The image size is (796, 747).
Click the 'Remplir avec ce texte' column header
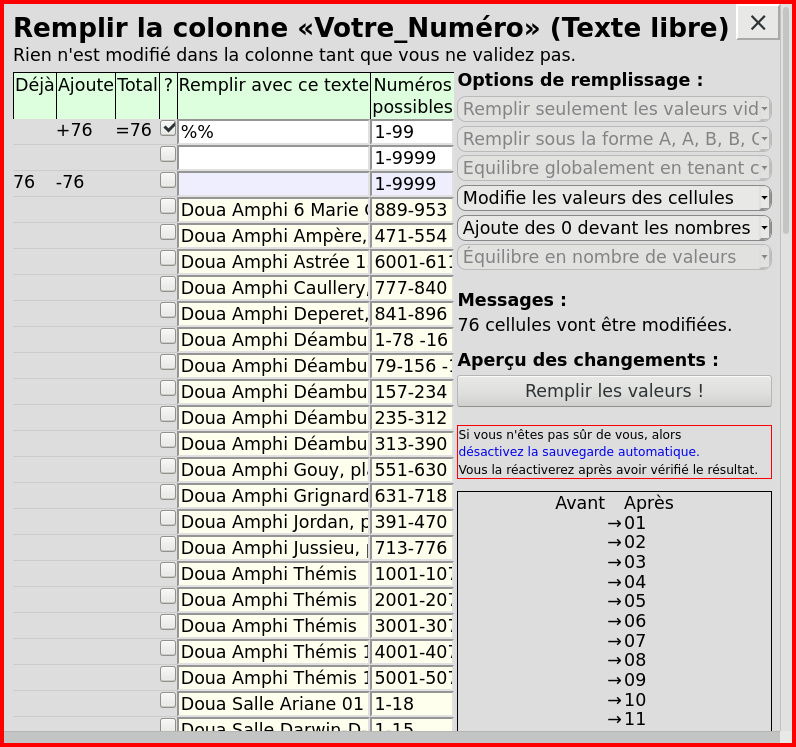pyautogui.click(x=274, y=86)
